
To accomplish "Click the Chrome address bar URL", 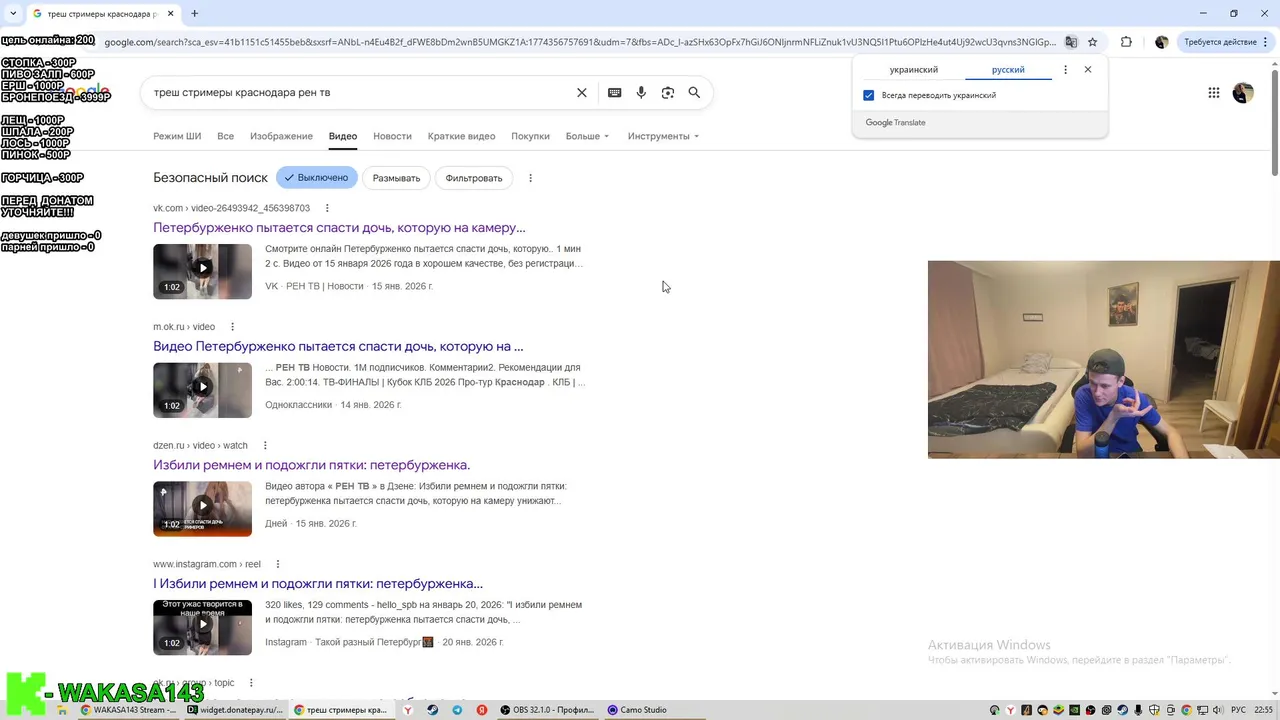I will (580, 42).
